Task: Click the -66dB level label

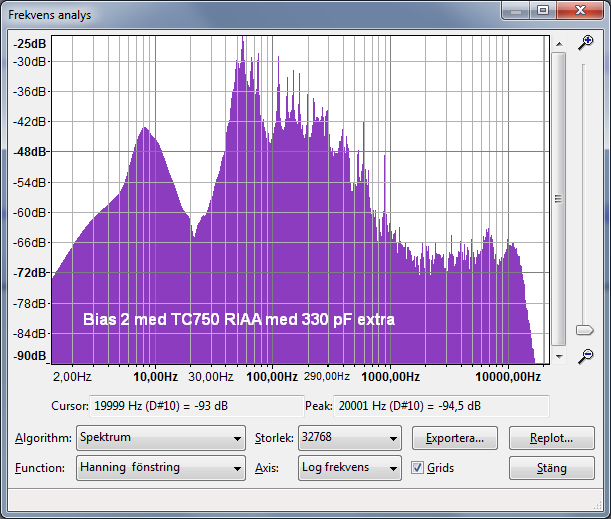Action: coord(30,242)
